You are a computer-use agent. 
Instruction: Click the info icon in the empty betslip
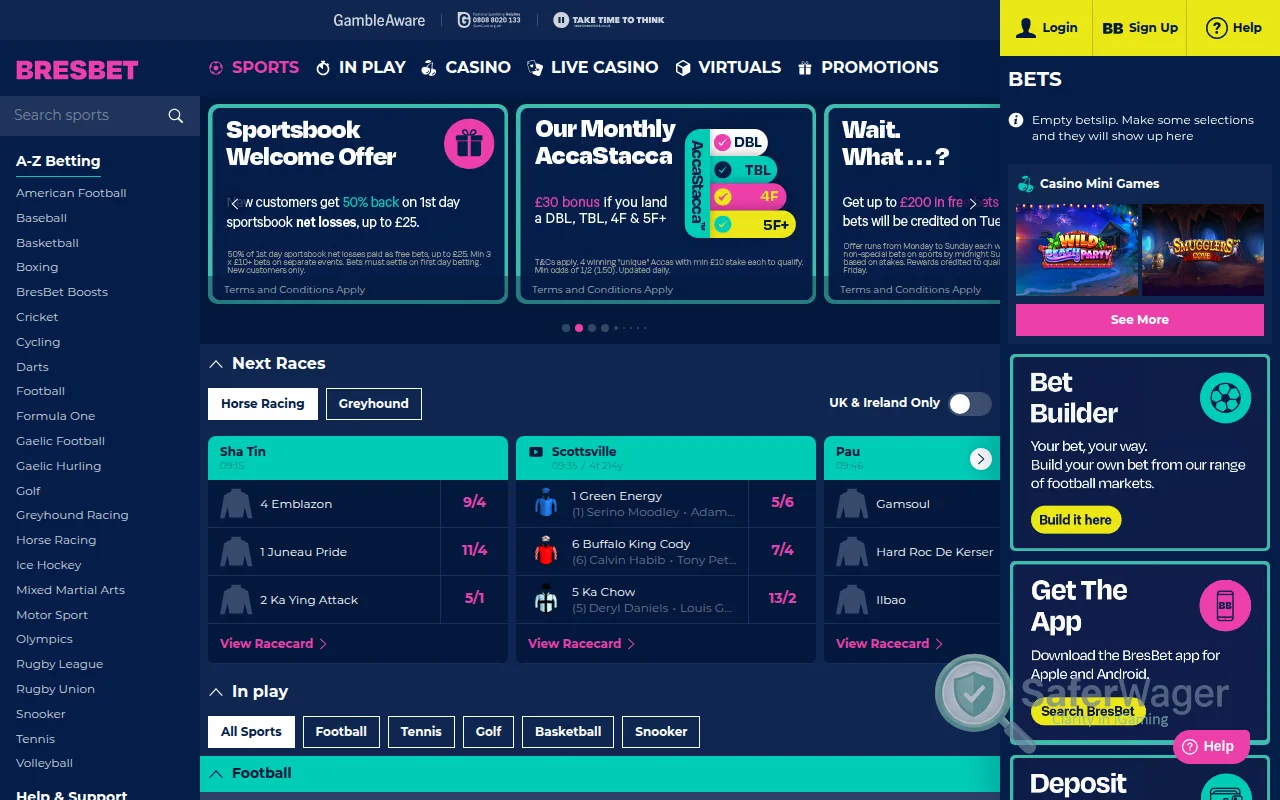(x=1016, y=119)
